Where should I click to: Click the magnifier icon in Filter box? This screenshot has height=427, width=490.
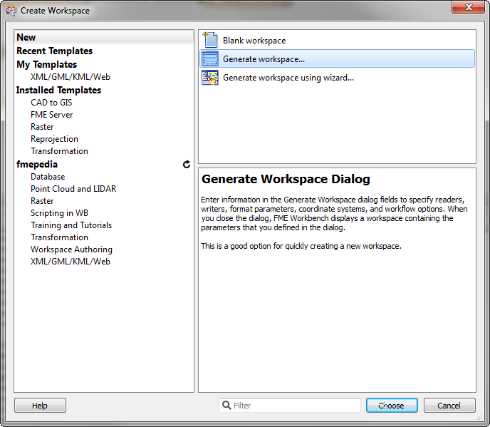pos(227,405)
